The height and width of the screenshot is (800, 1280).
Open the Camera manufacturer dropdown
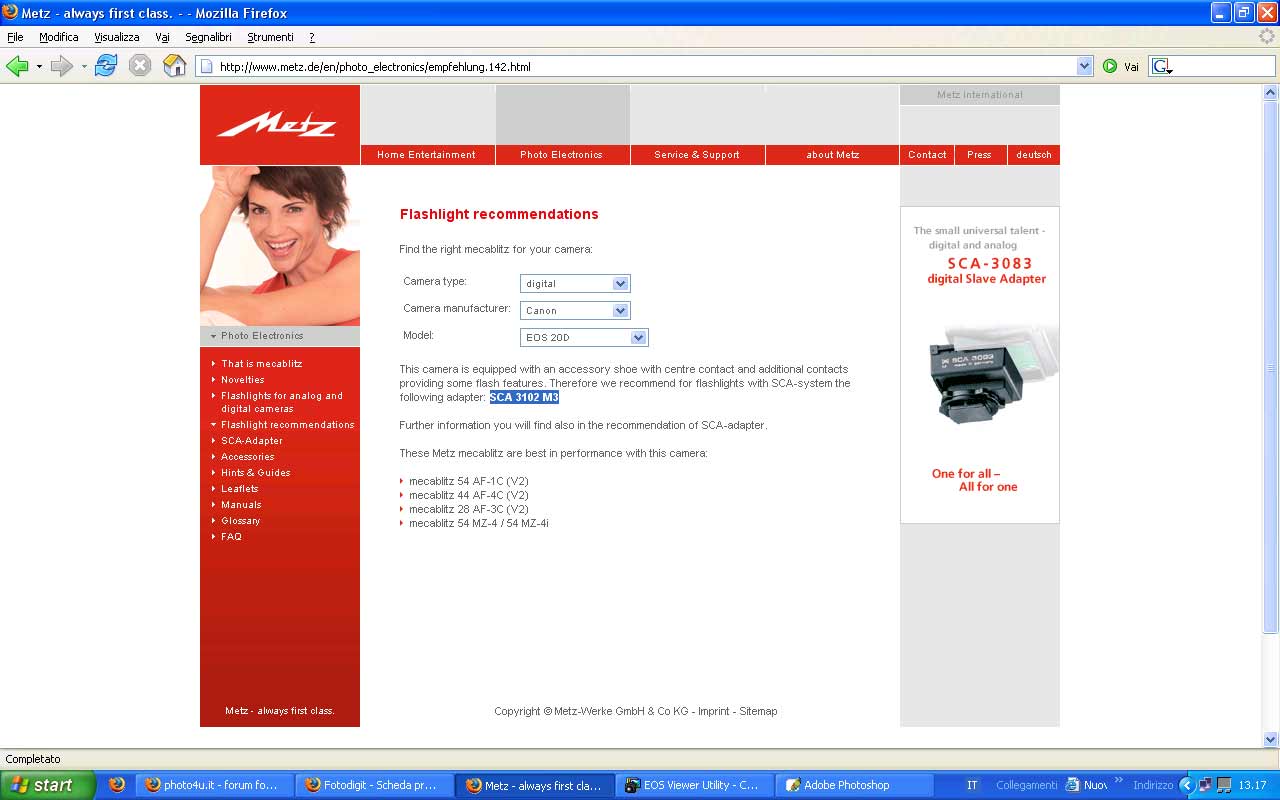(x=620, y=311)
